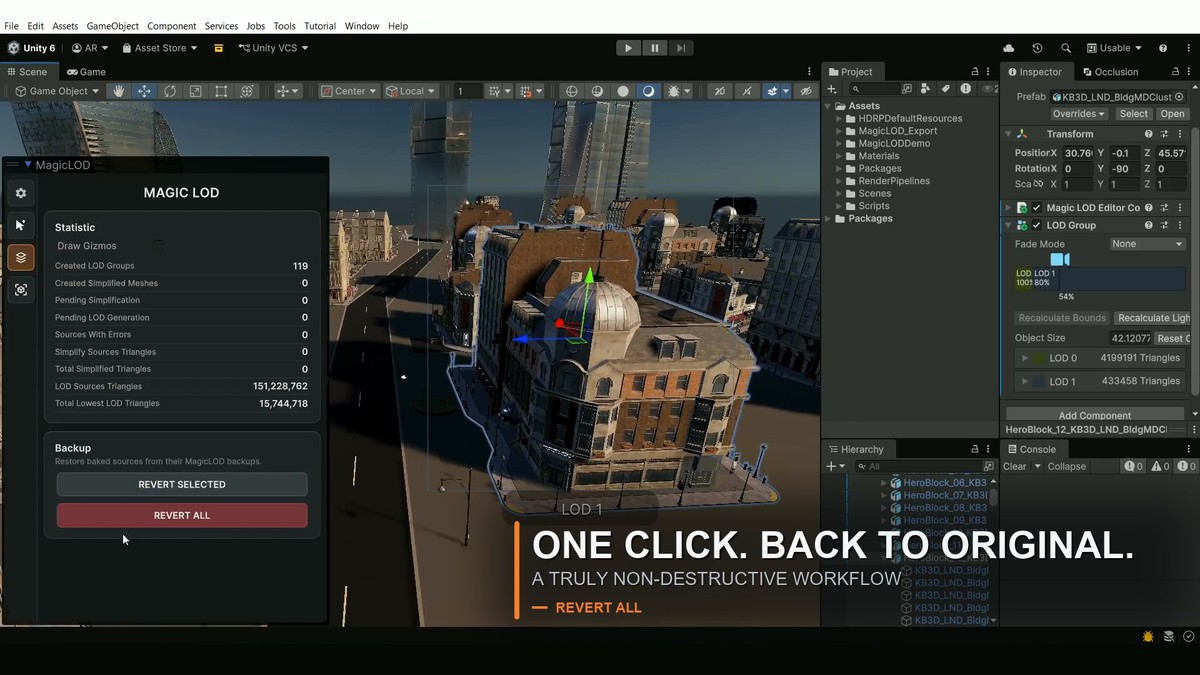Select the Hand view tool
The image size is (1200, 675).
[x=119, y=91]
